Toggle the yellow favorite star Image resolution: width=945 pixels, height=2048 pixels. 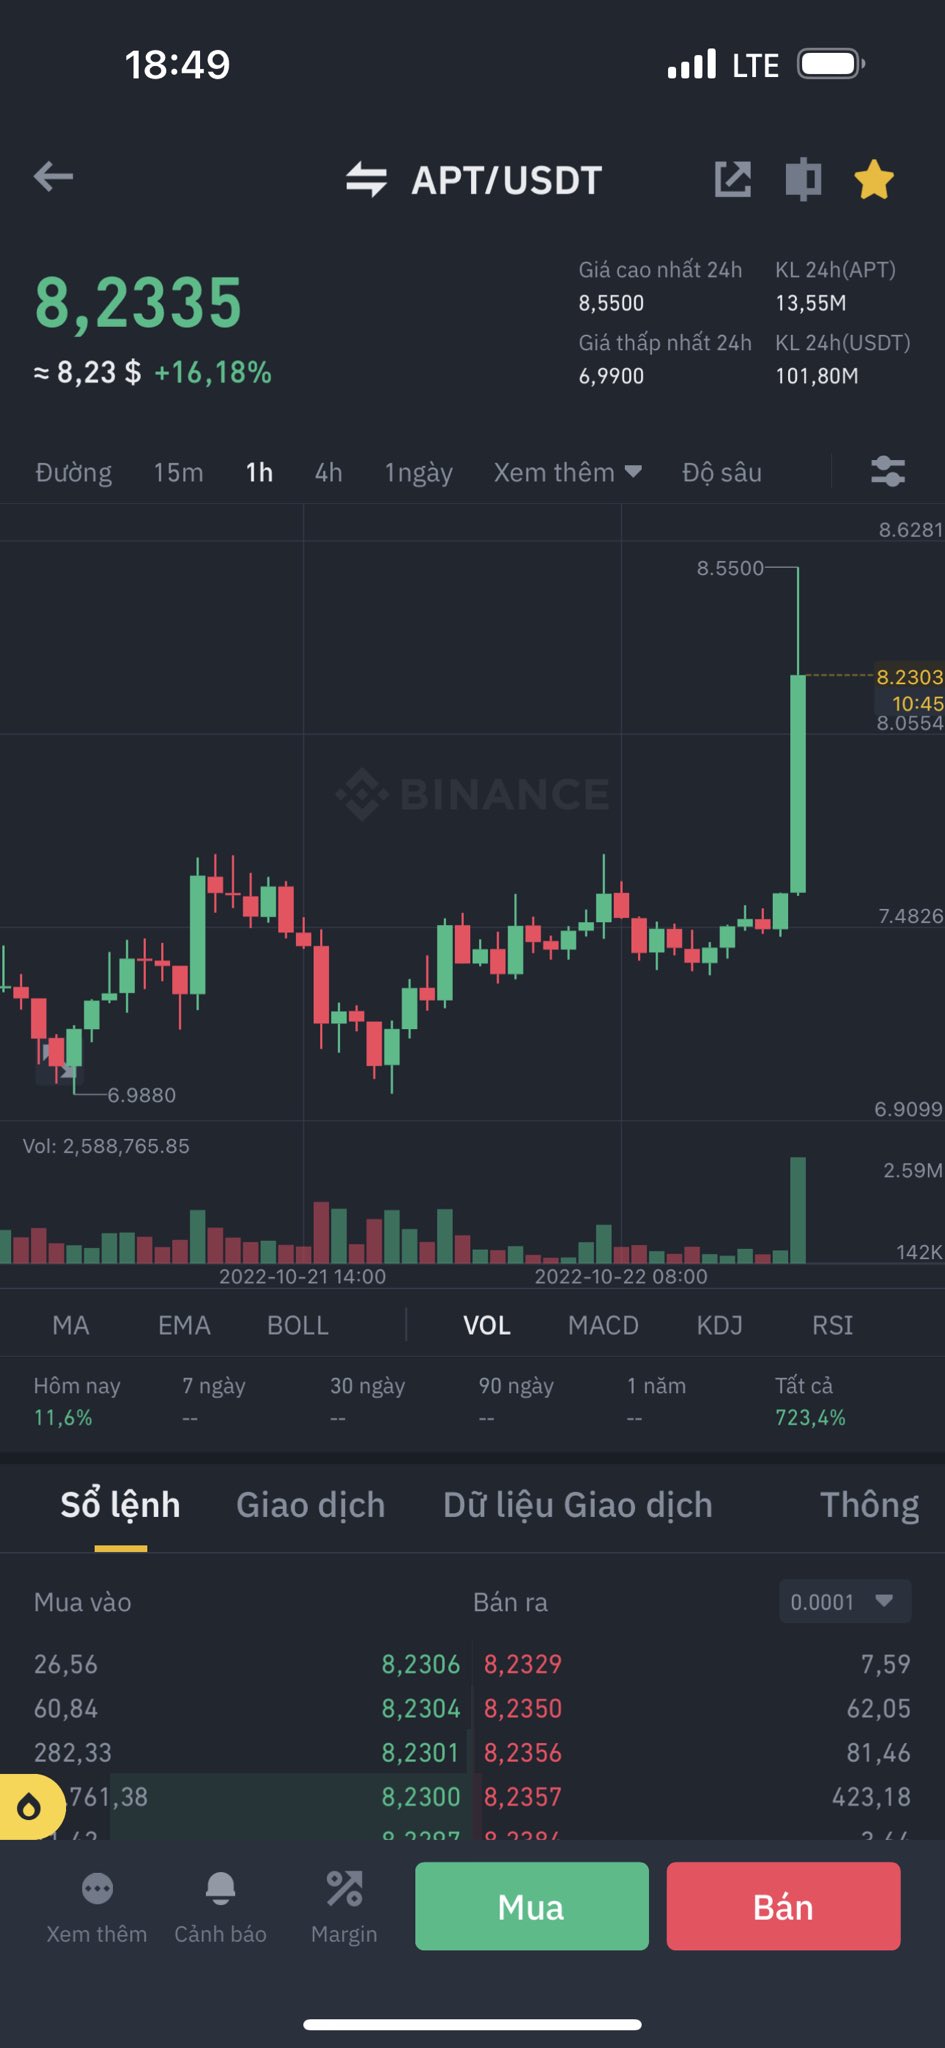pos(874,180)
